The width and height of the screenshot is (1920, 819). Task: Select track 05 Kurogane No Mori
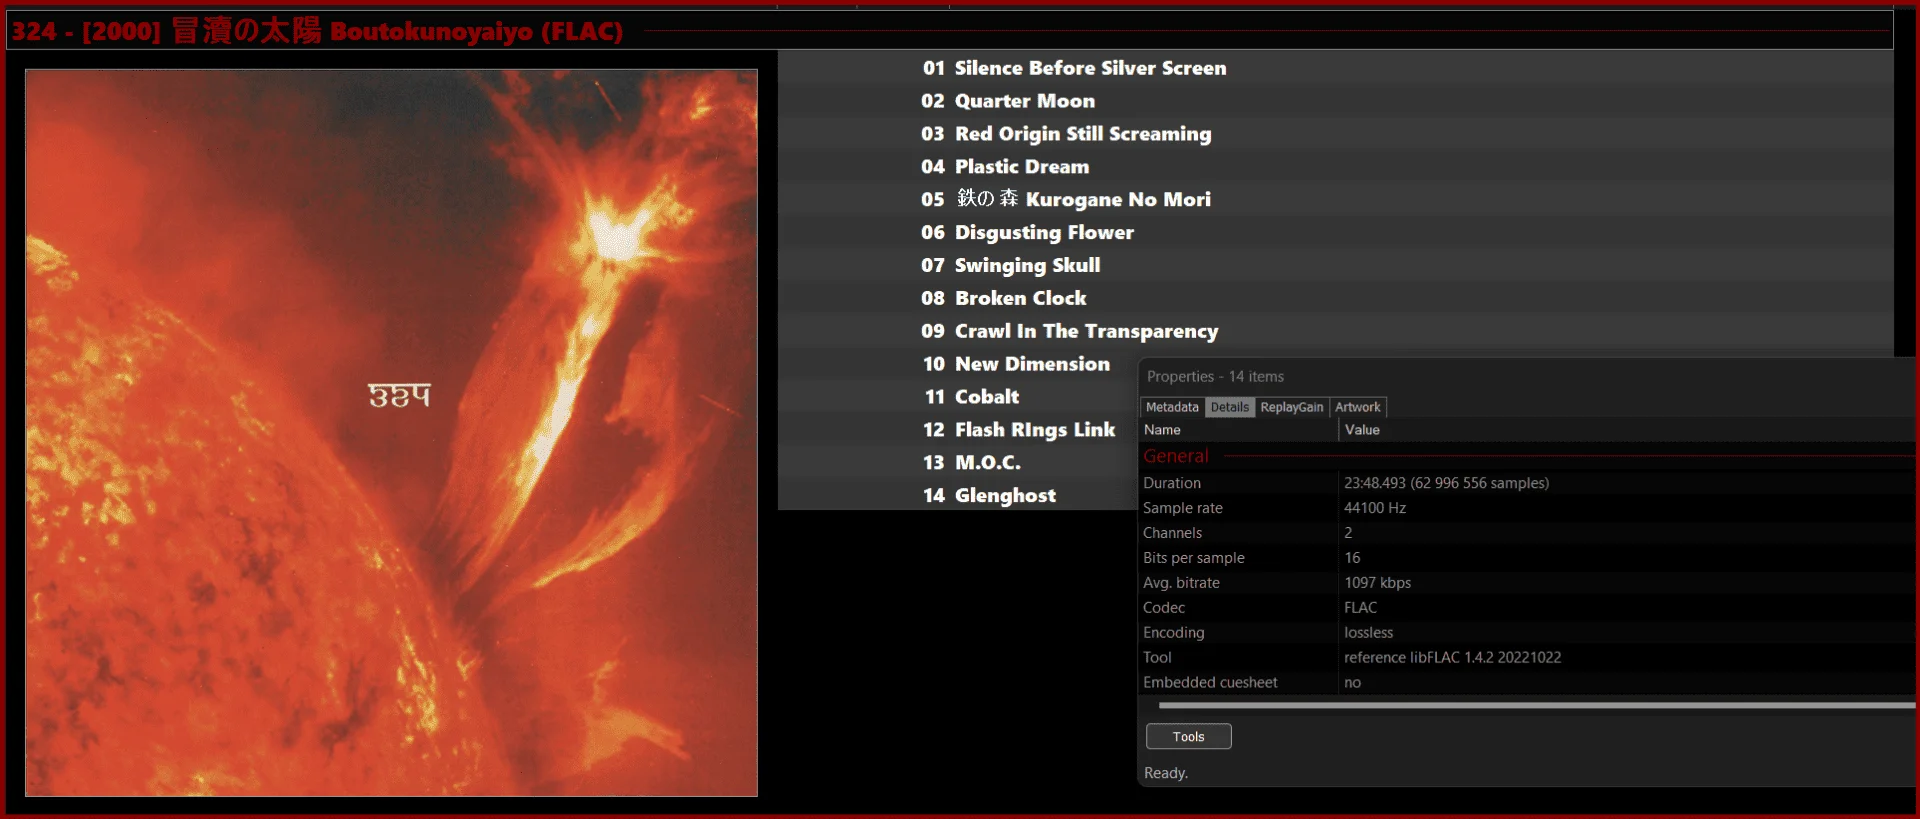(x=1336, y=200)
